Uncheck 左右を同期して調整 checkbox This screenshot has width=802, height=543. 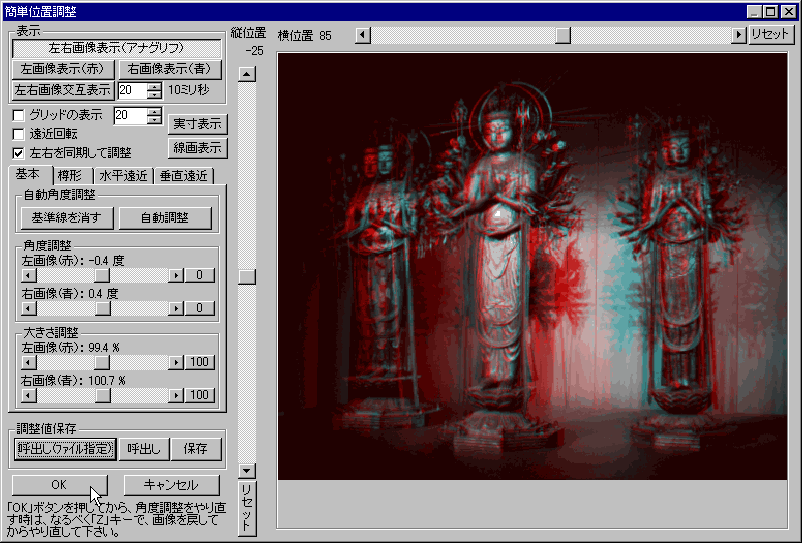(x=18, y=153)
